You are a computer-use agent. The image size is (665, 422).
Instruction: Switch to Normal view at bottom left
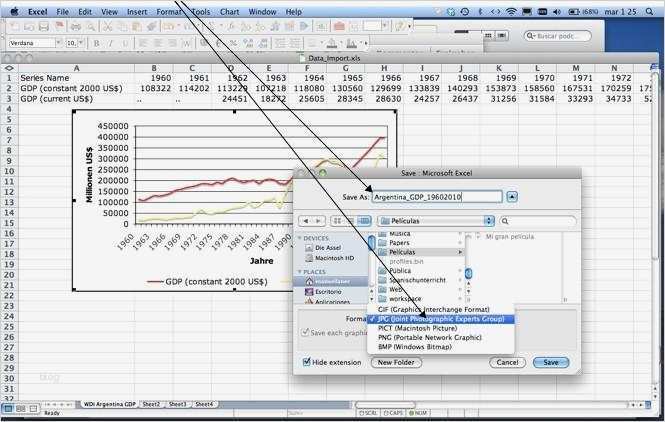[8, 408]
